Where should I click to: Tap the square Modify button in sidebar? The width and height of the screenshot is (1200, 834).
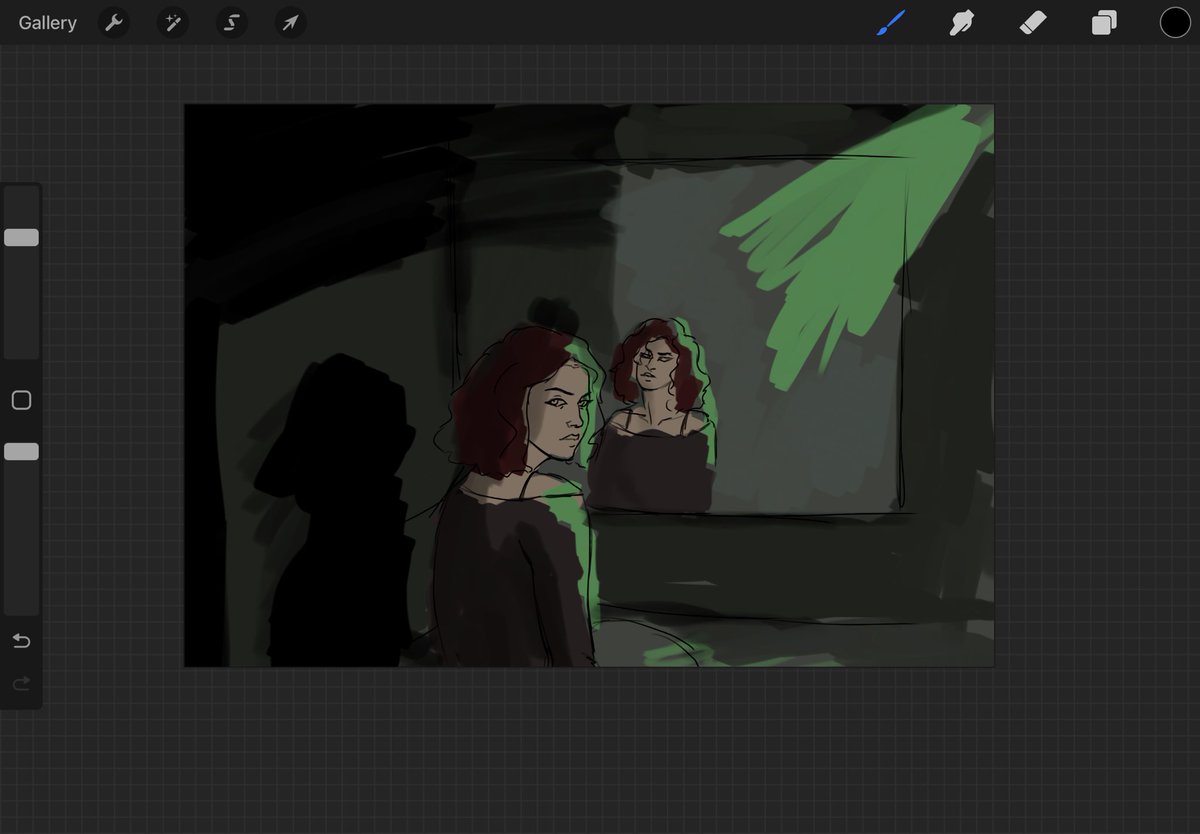pos(21,400)
